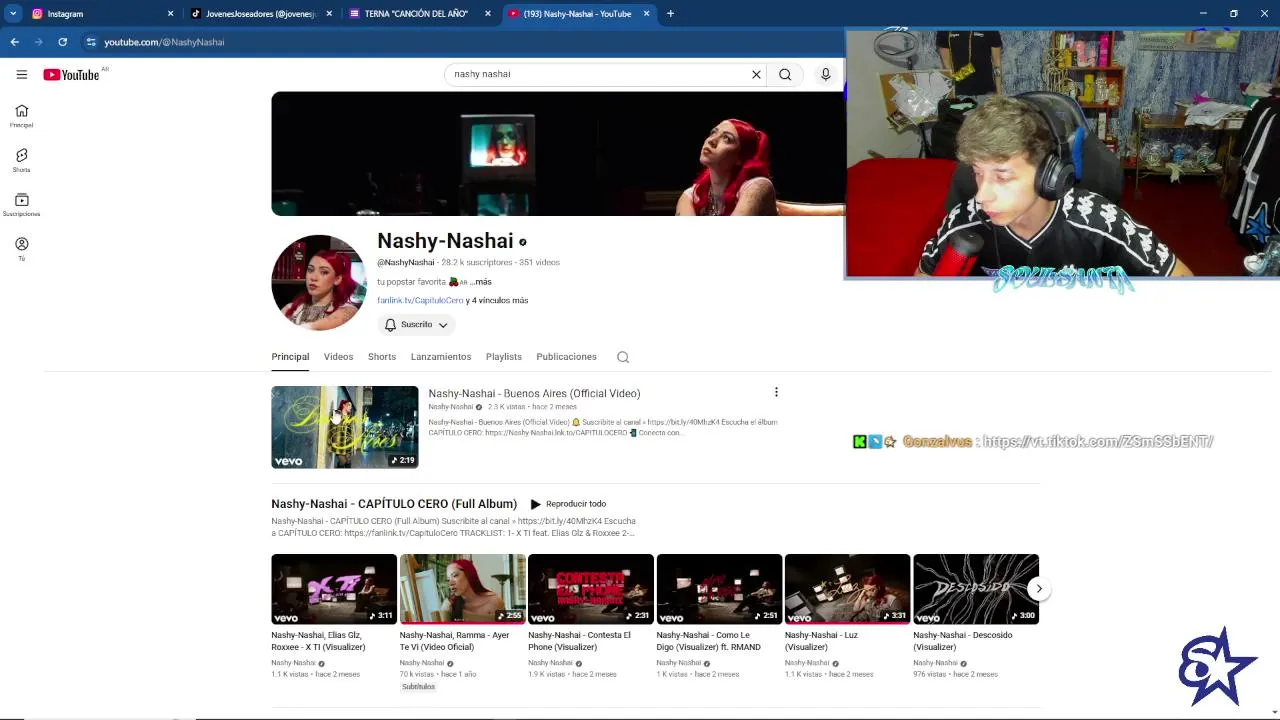
Task: Clear the search box with X
Action: 756,74
